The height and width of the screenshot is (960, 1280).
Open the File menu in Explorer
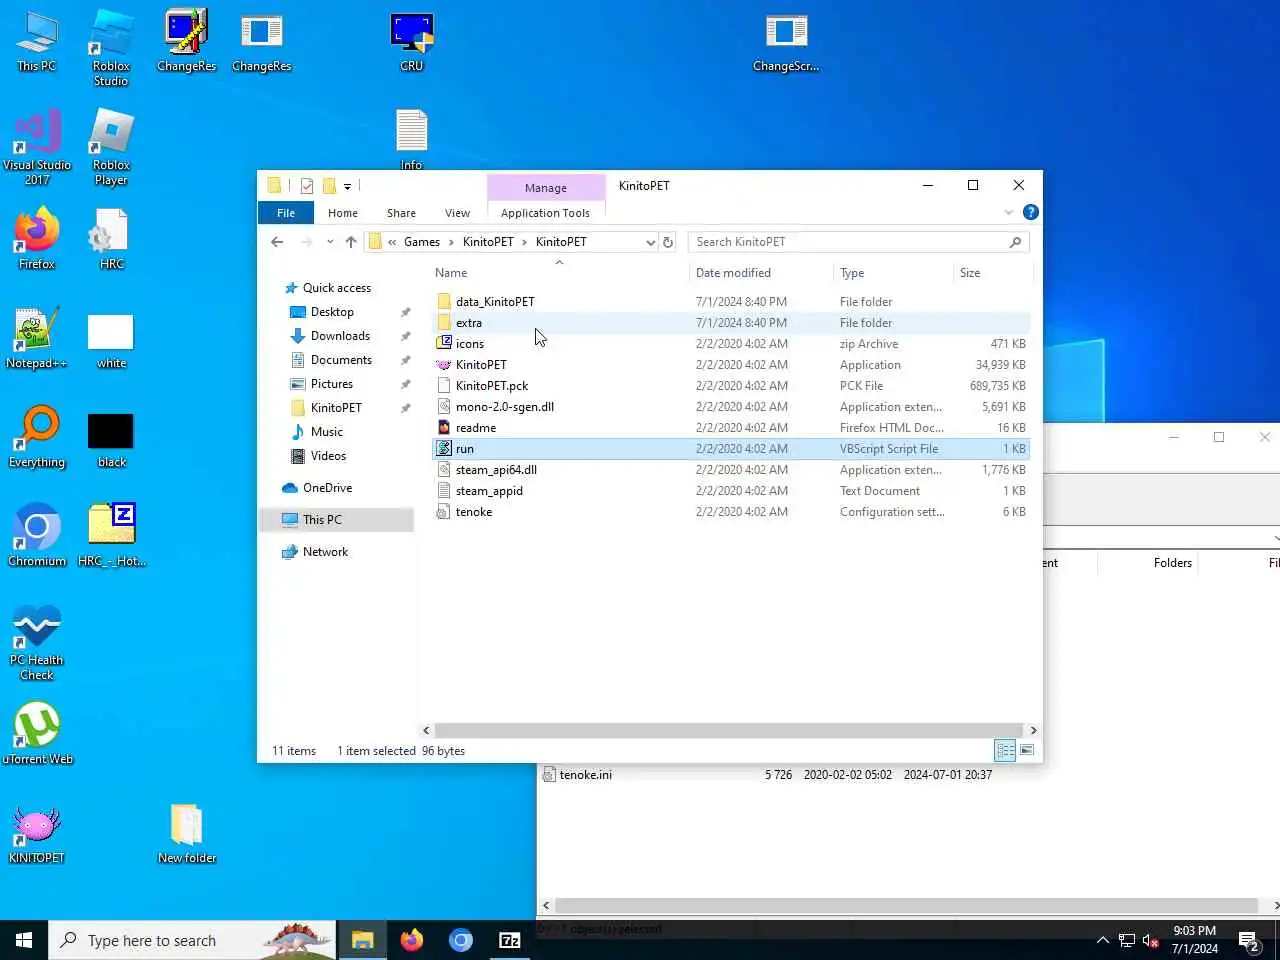(286, 213)
